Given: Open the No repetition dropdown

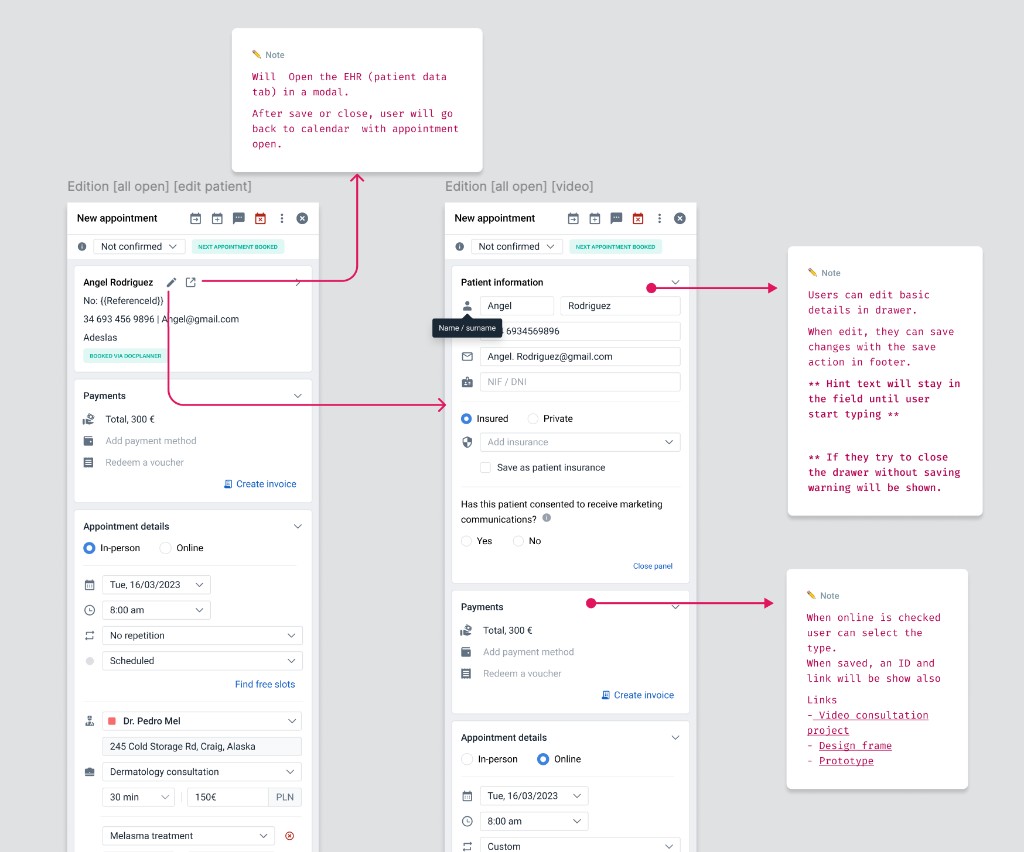Looking at the screenshot, I should tap(202, 635).
